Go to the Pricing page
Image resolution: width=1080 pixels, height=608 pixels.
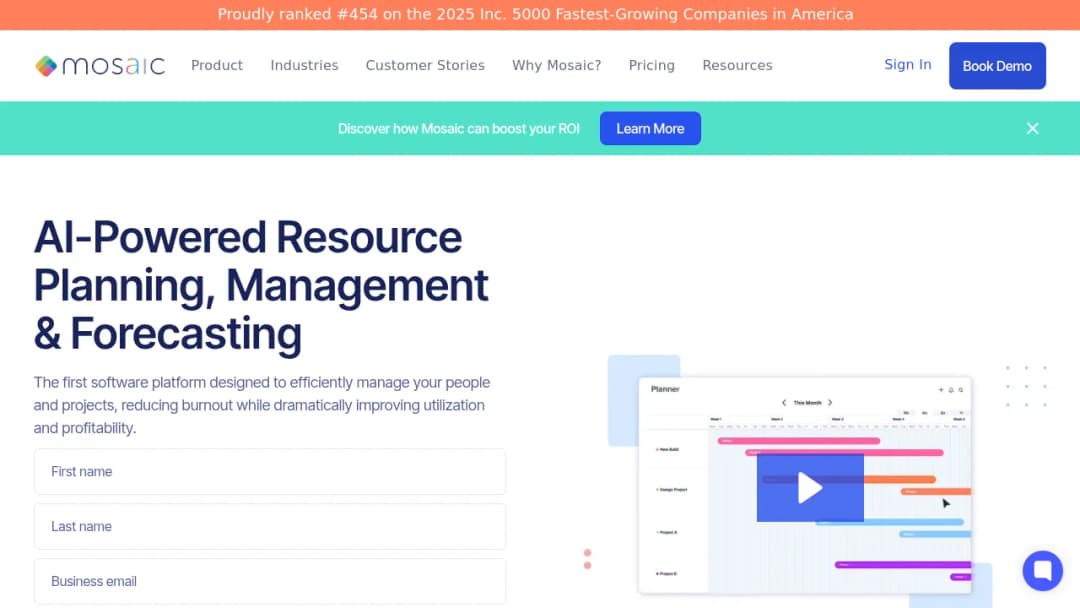pyautogui.click(x=652, y=65)
